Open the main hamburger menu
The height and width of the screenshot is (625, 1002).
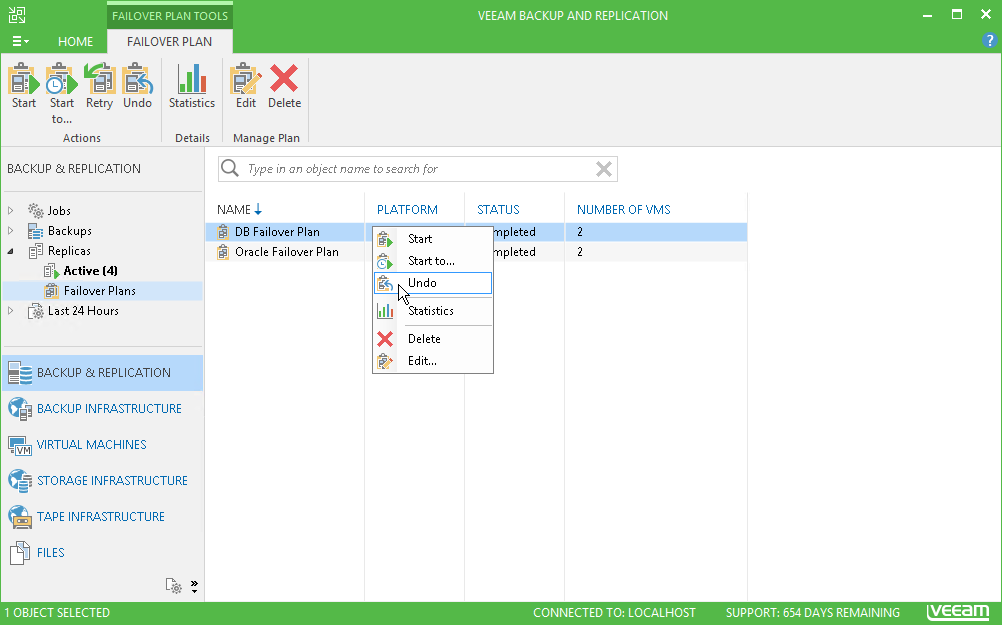20,42
